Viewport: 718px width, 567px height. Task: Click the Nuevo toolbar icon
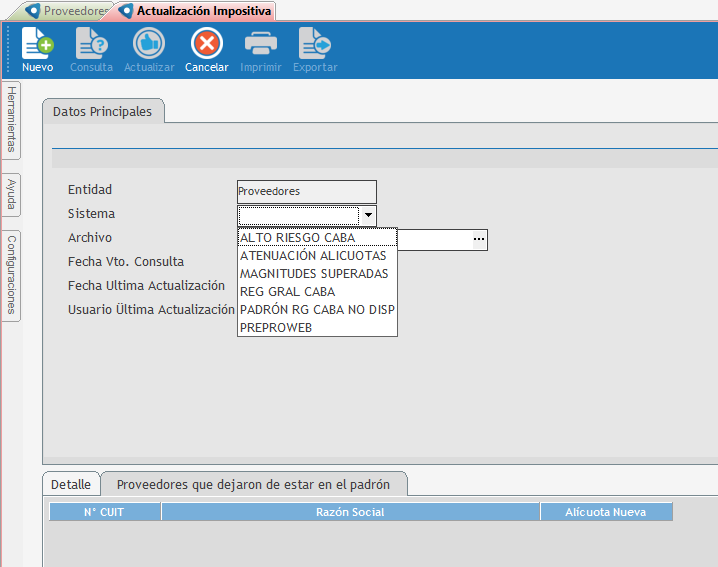(37, 44)
